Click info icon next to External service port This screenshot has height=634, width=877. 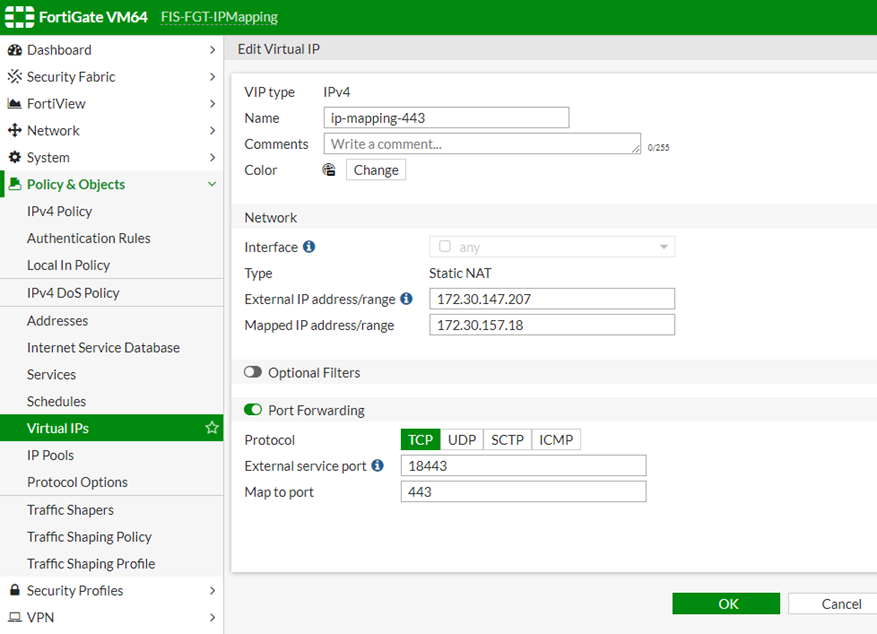[x=377, y=466]
